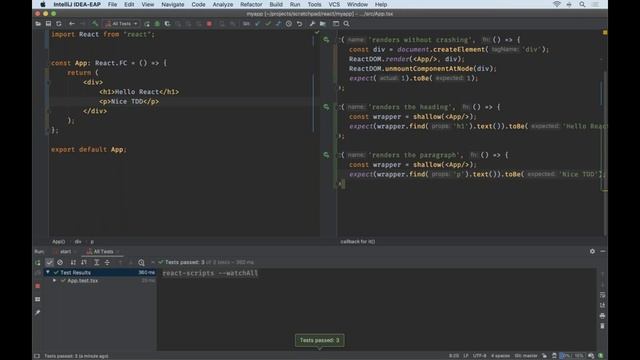
Task: Expand the App.test.tsx tree node
Action: pos(54,281)
